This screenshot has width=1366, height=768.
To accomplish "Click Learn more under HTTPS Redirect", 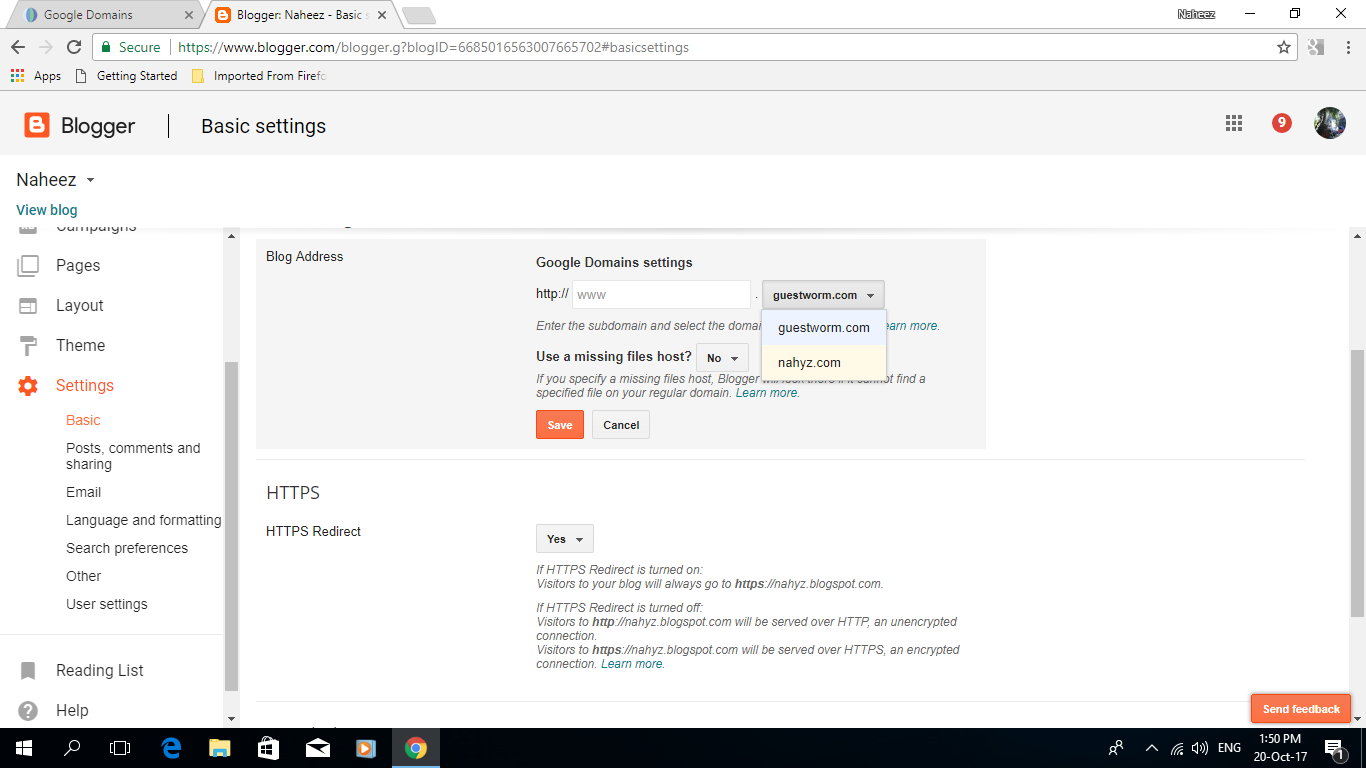I will pyautogui.click(x=633, y=664).
